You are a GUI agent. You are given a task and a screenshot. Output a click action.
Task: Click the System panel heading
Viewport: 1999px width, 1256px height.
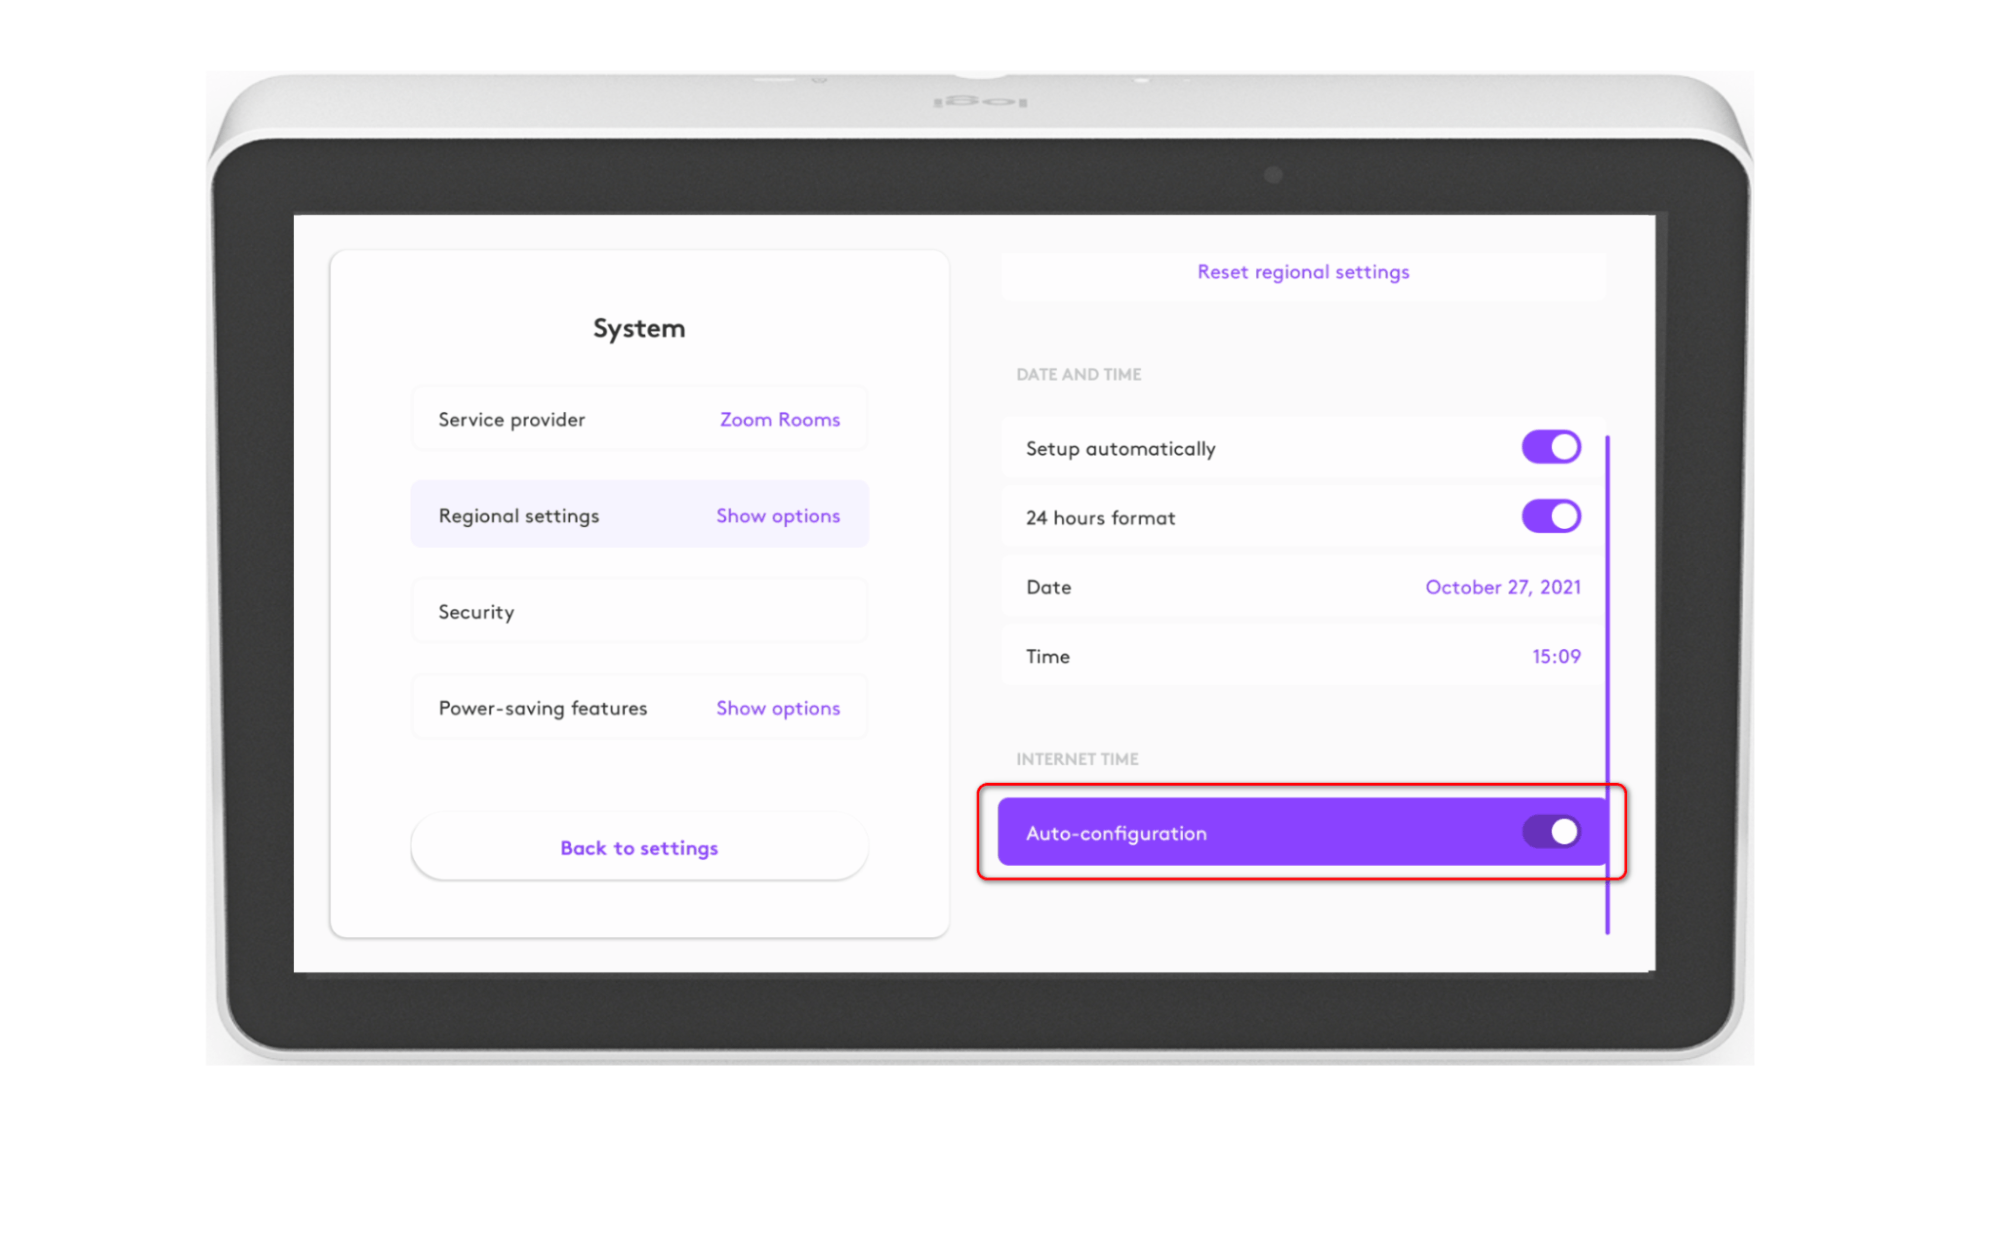click(x=638, y=328)
